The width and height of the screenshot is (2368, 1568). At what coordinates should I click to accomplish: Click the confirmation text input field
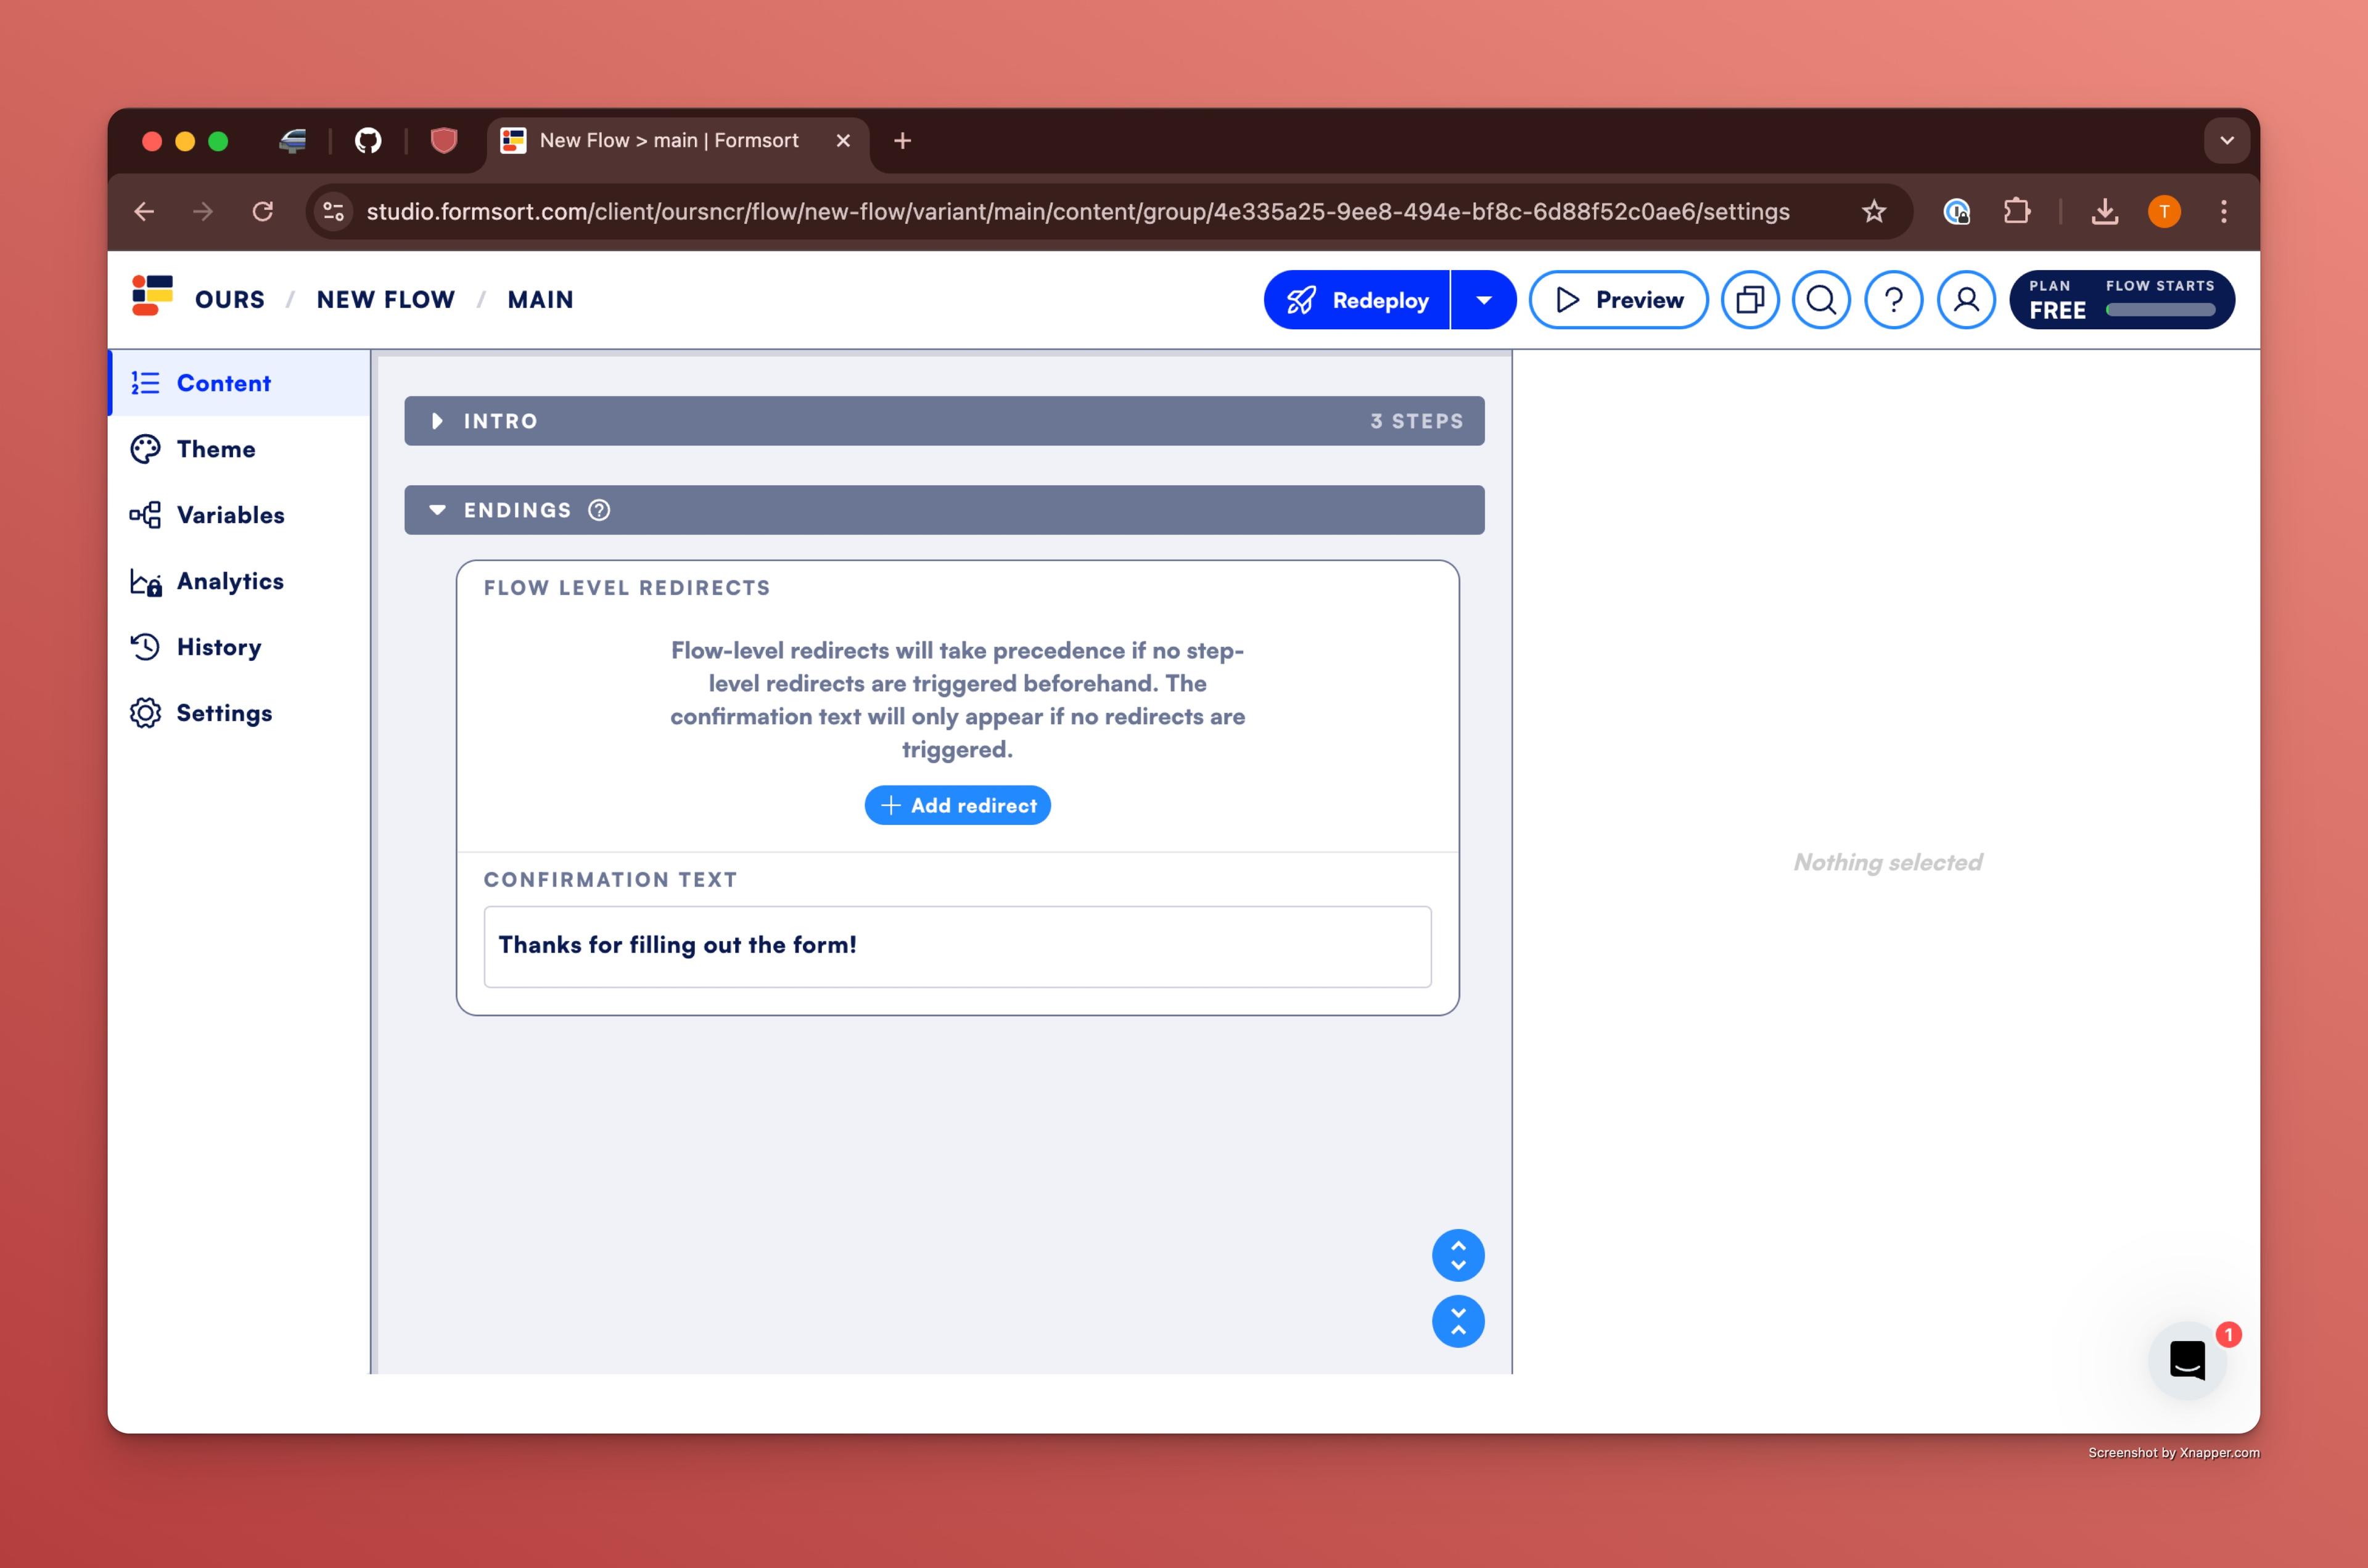pos(957,946)
